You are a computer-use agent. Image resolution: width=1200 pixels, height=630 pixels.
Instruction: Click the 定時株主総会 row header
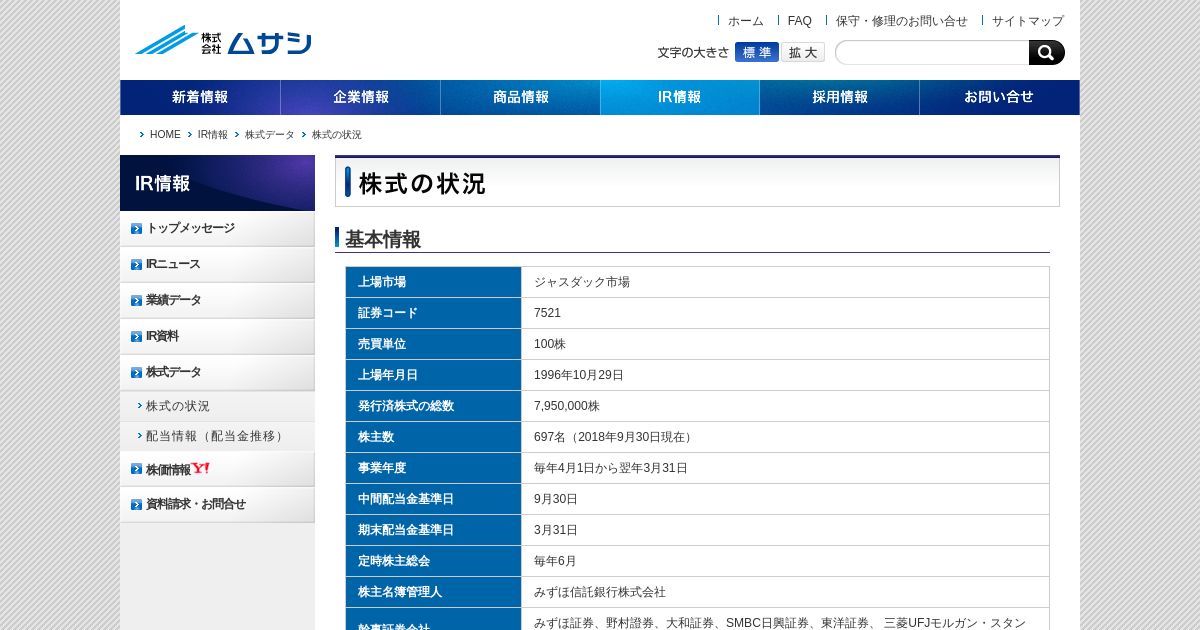click(433, 561)
